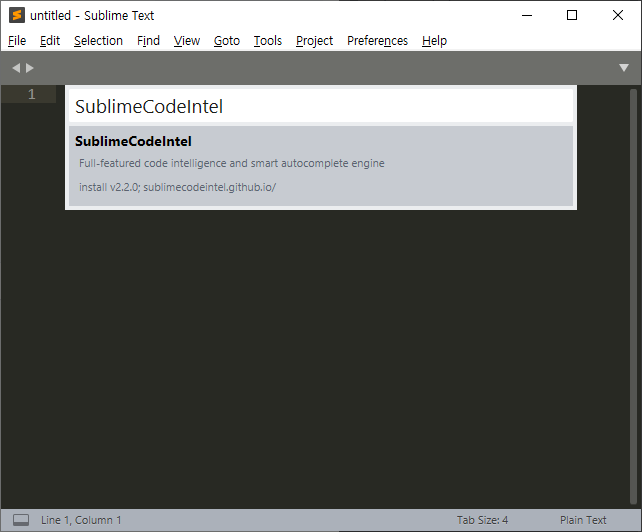This screenshot has width=642, height=532.
Task: Open the File menu
Action: (x=17, y=41)
